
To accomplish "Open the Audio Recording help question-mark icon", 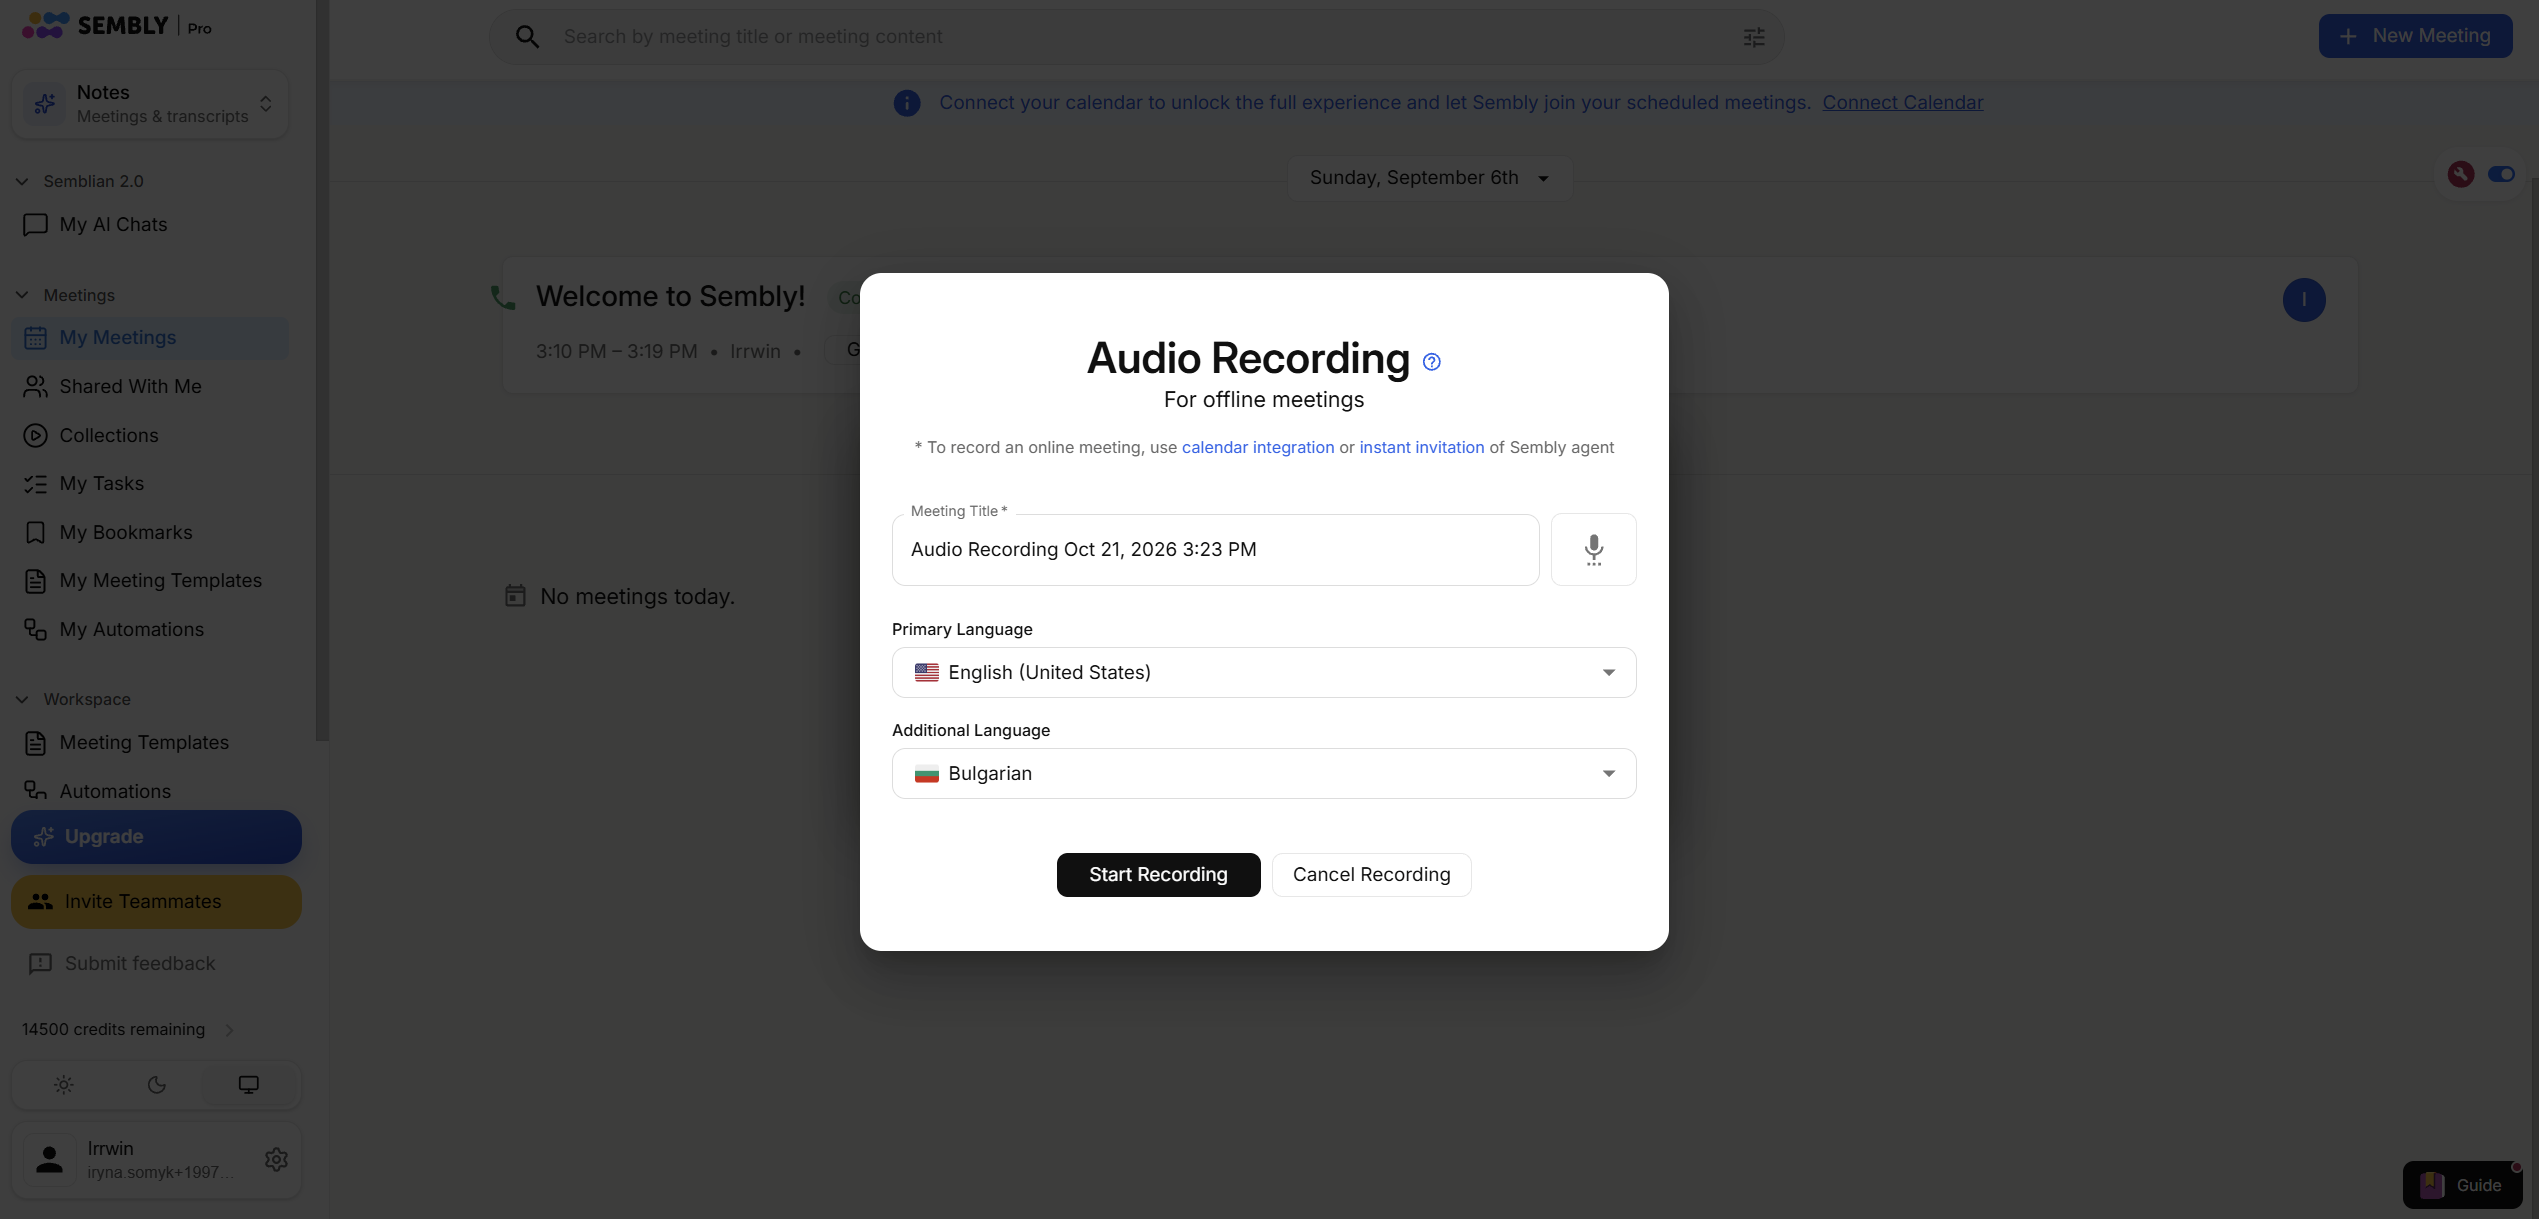I will (1432, 362).
